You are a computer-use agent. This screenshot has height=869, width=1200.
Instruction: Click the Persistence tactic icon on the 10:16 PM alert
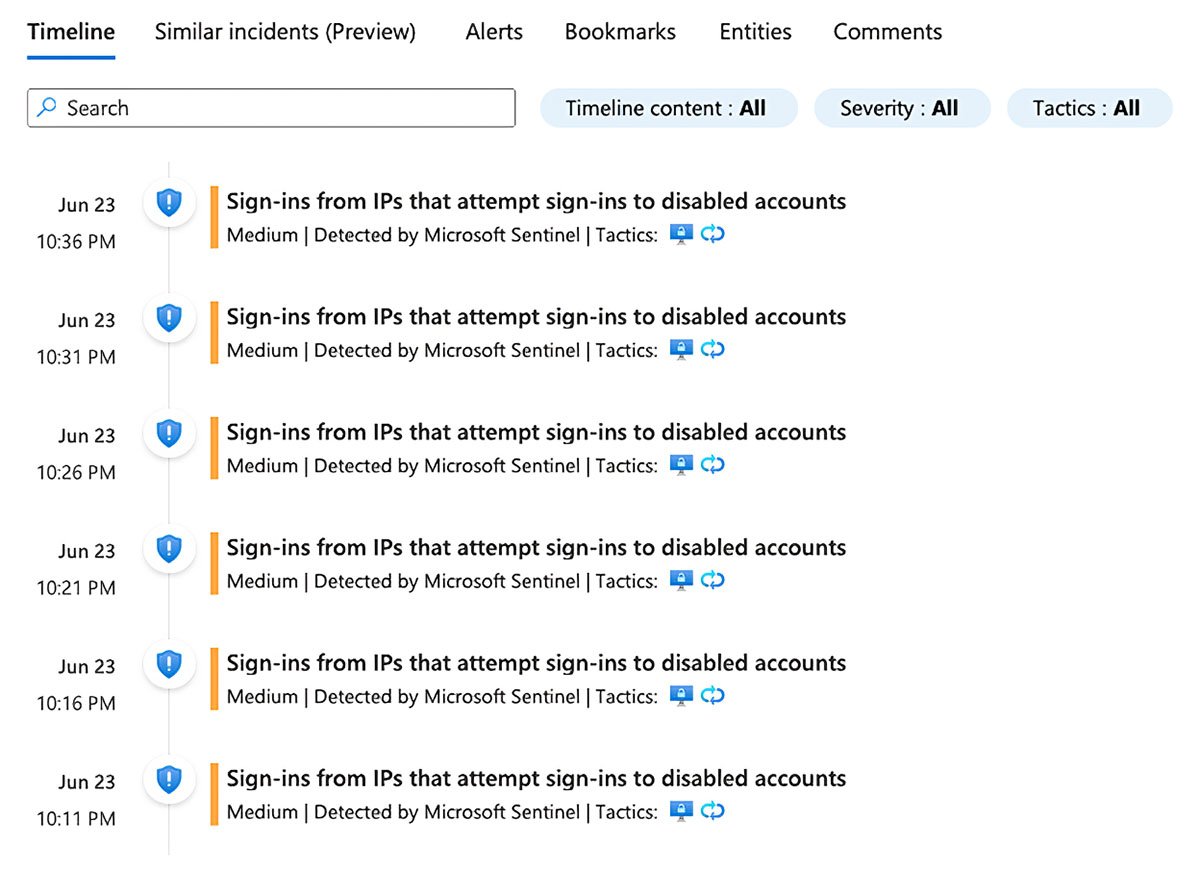pyautogui.click(x=713, y=695)
